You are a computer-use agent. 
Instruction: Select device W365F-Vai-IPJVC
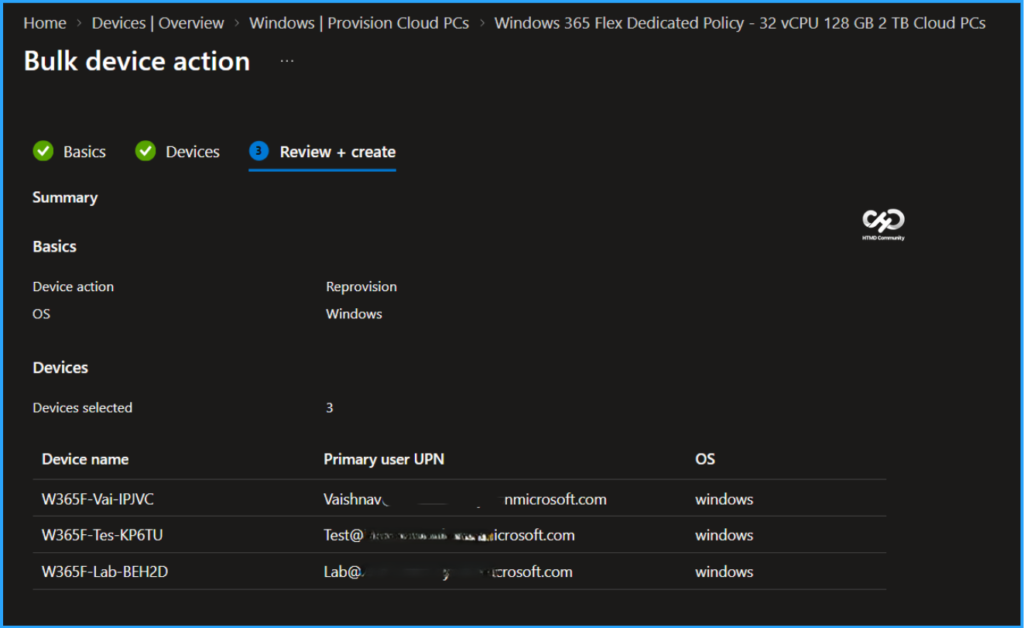pos(97,499)
